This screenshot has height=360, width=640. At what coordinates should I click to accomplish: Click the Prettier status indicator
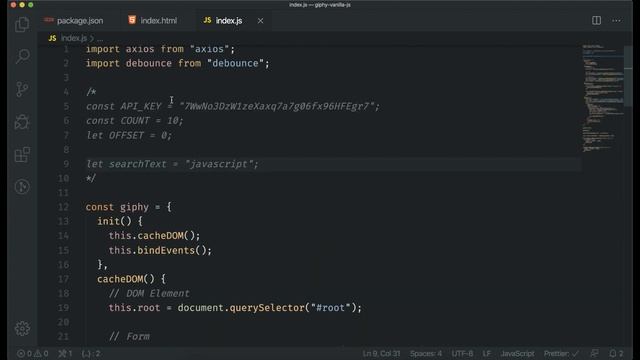coord(561,353)
